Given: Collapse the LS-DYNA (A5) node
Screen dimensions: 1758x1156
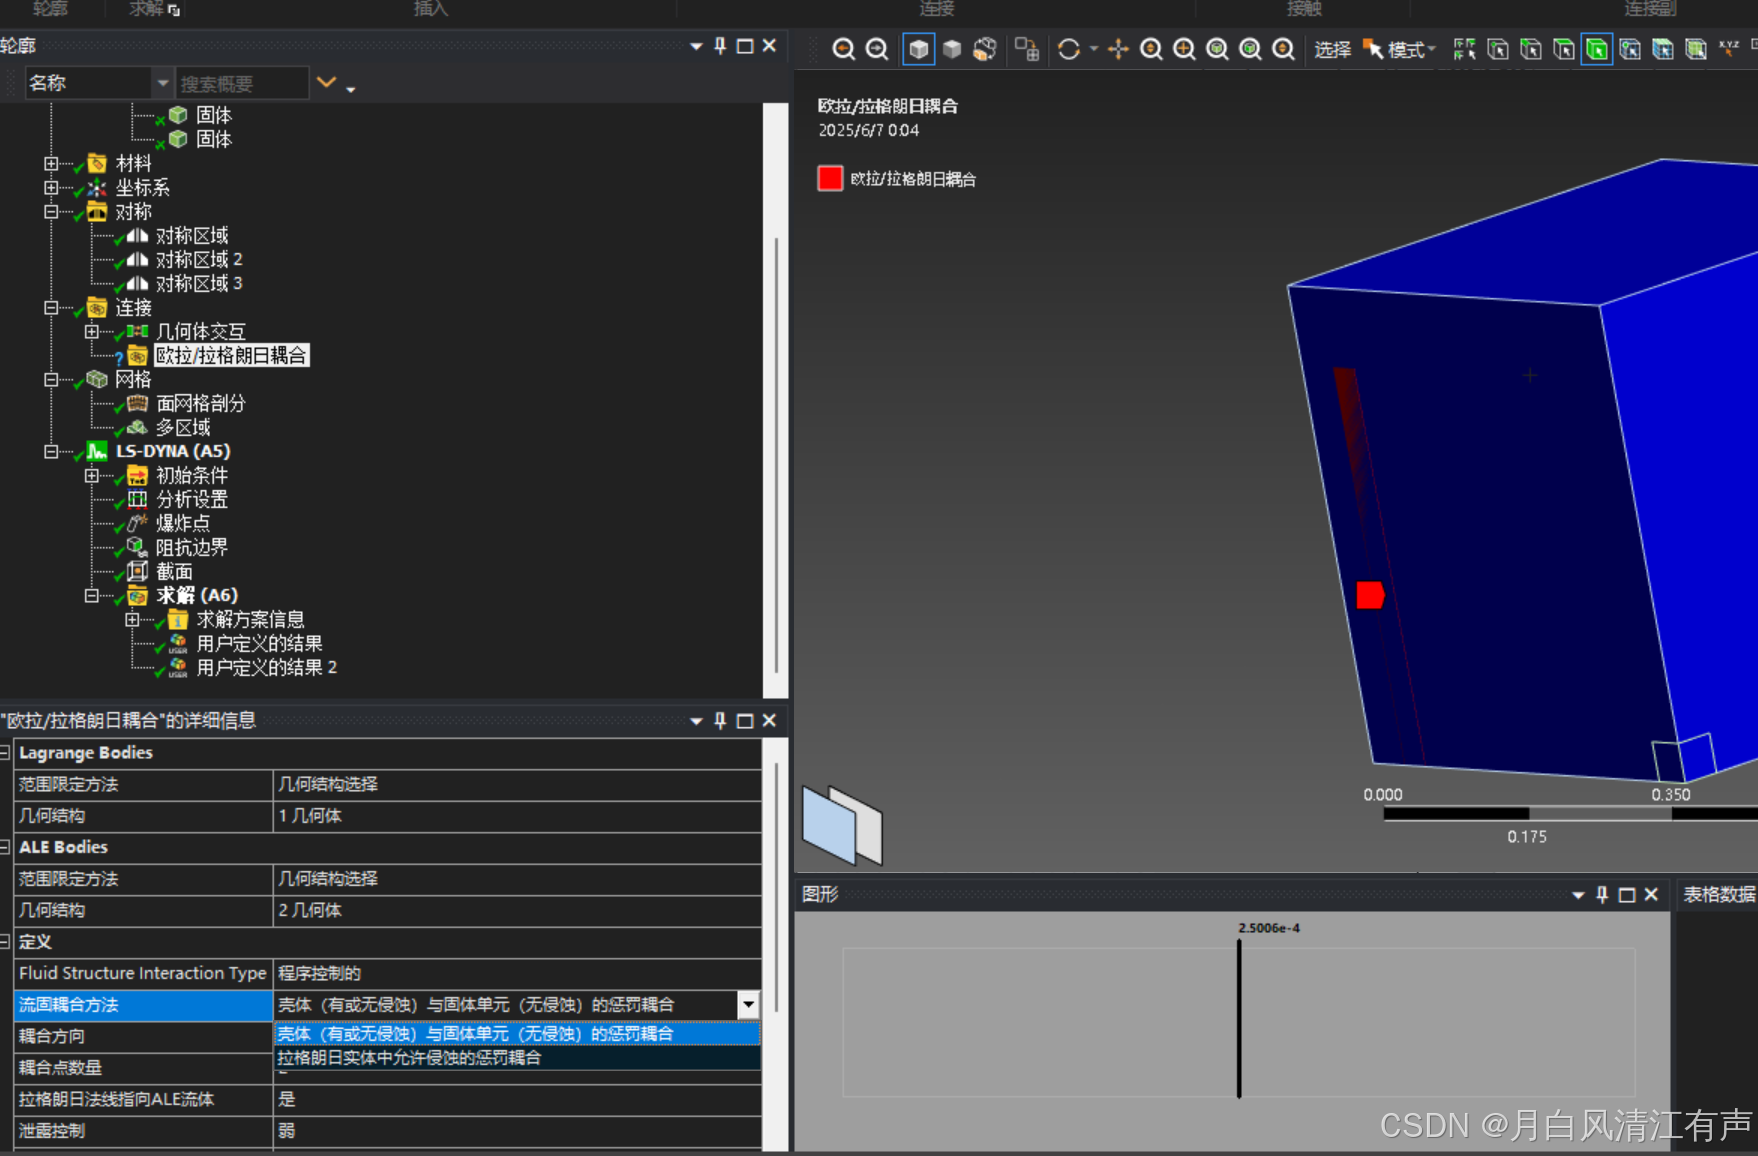Looking at the screenshot, I should point(51,451).
